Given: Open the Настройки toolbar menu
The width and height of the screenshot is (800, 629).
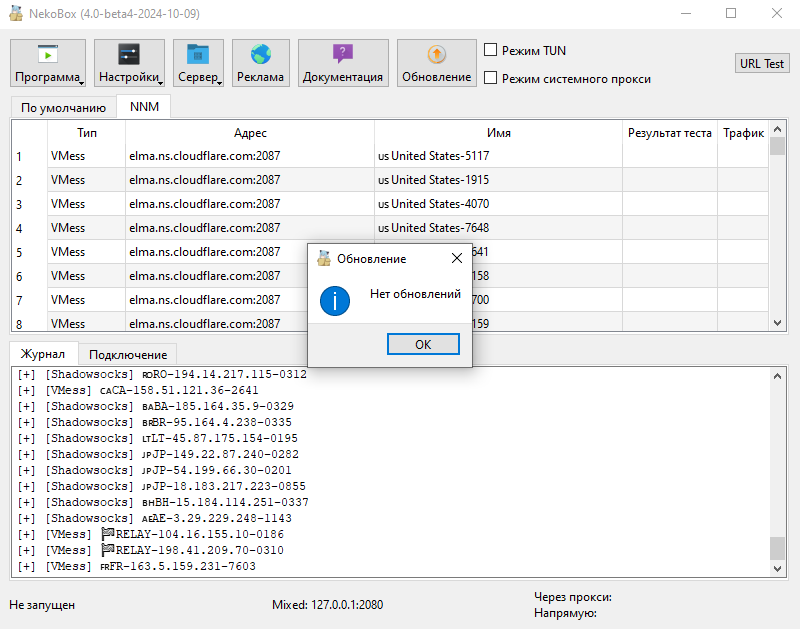Looking at the screenshot, I should point(129,63).
